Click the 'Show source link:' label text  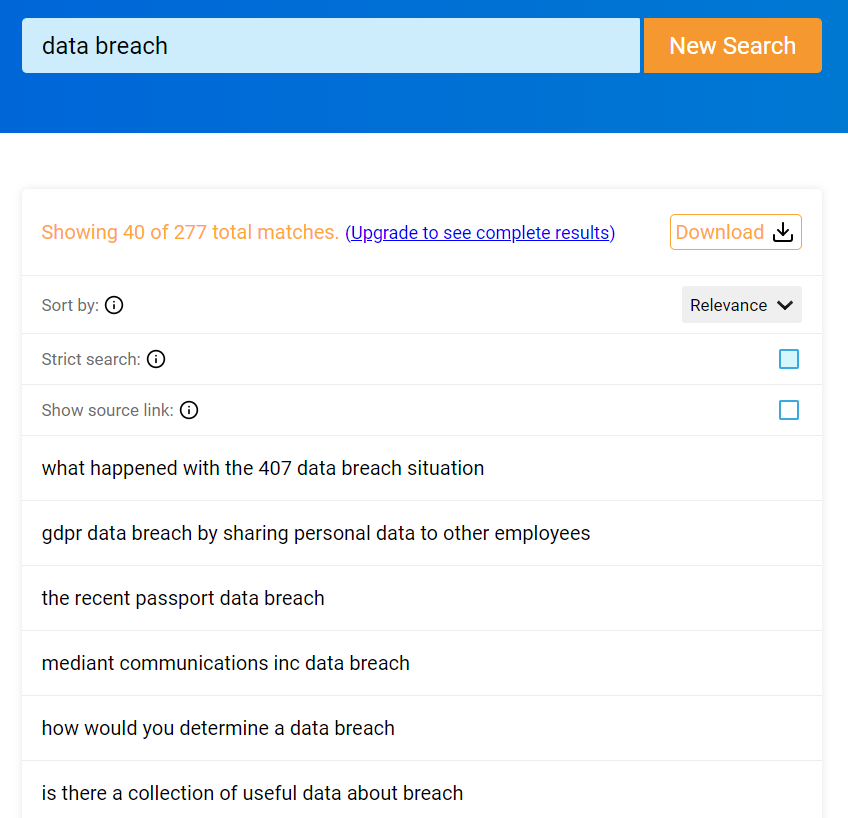click(107, 410)
